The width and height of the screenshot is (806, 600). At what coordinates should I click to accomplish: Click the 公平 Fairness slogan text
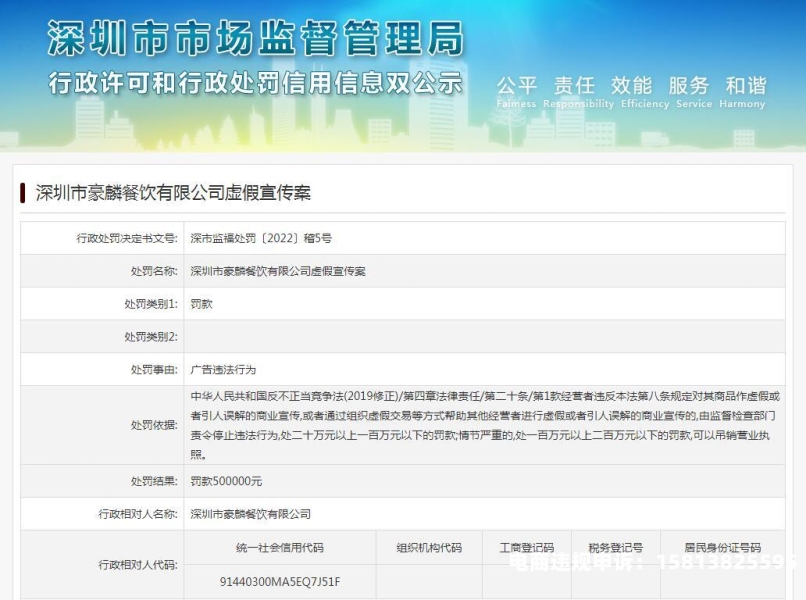[516, 90]
